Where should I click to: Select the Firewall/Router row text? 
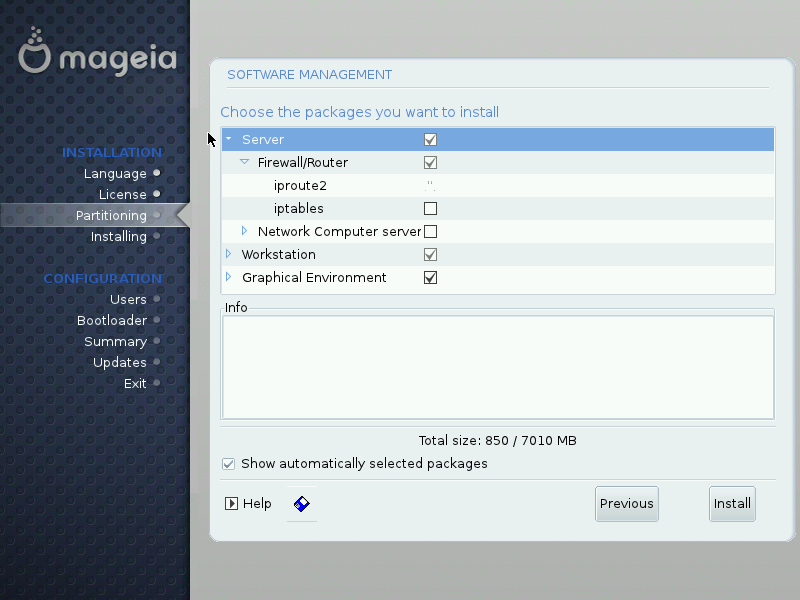pyautogui.click(x=303, y=163)
